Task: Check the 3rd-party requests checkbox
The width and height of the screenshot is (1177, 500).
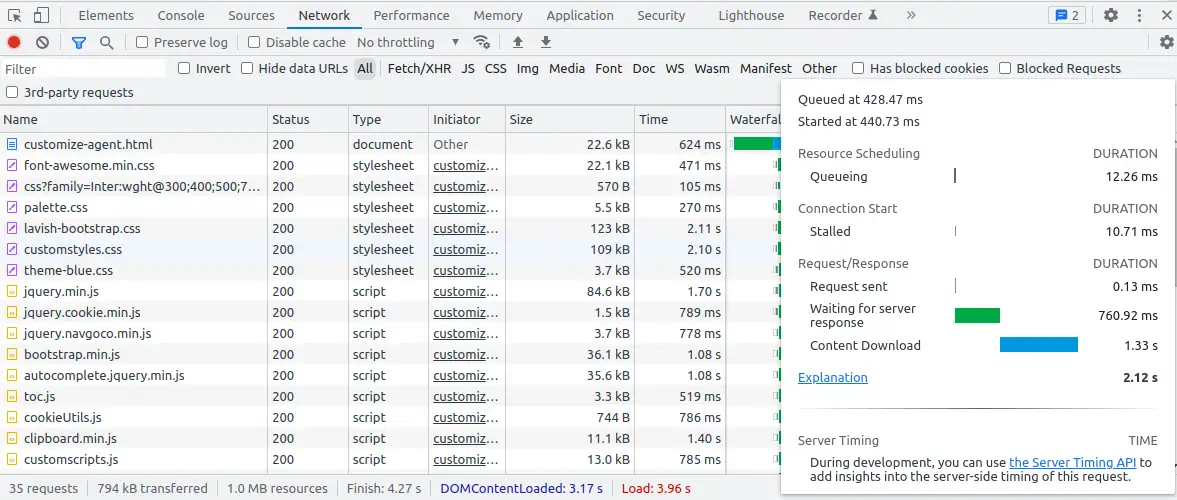Action: pos(12,92)
